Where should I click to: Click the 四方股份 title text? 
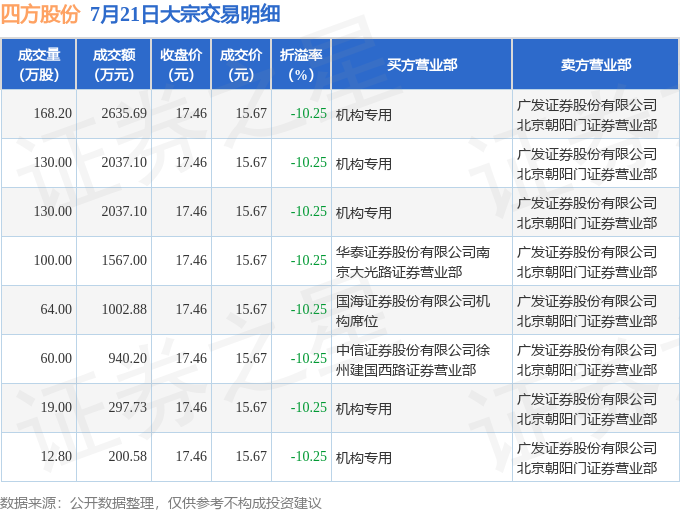coord(40,14)
